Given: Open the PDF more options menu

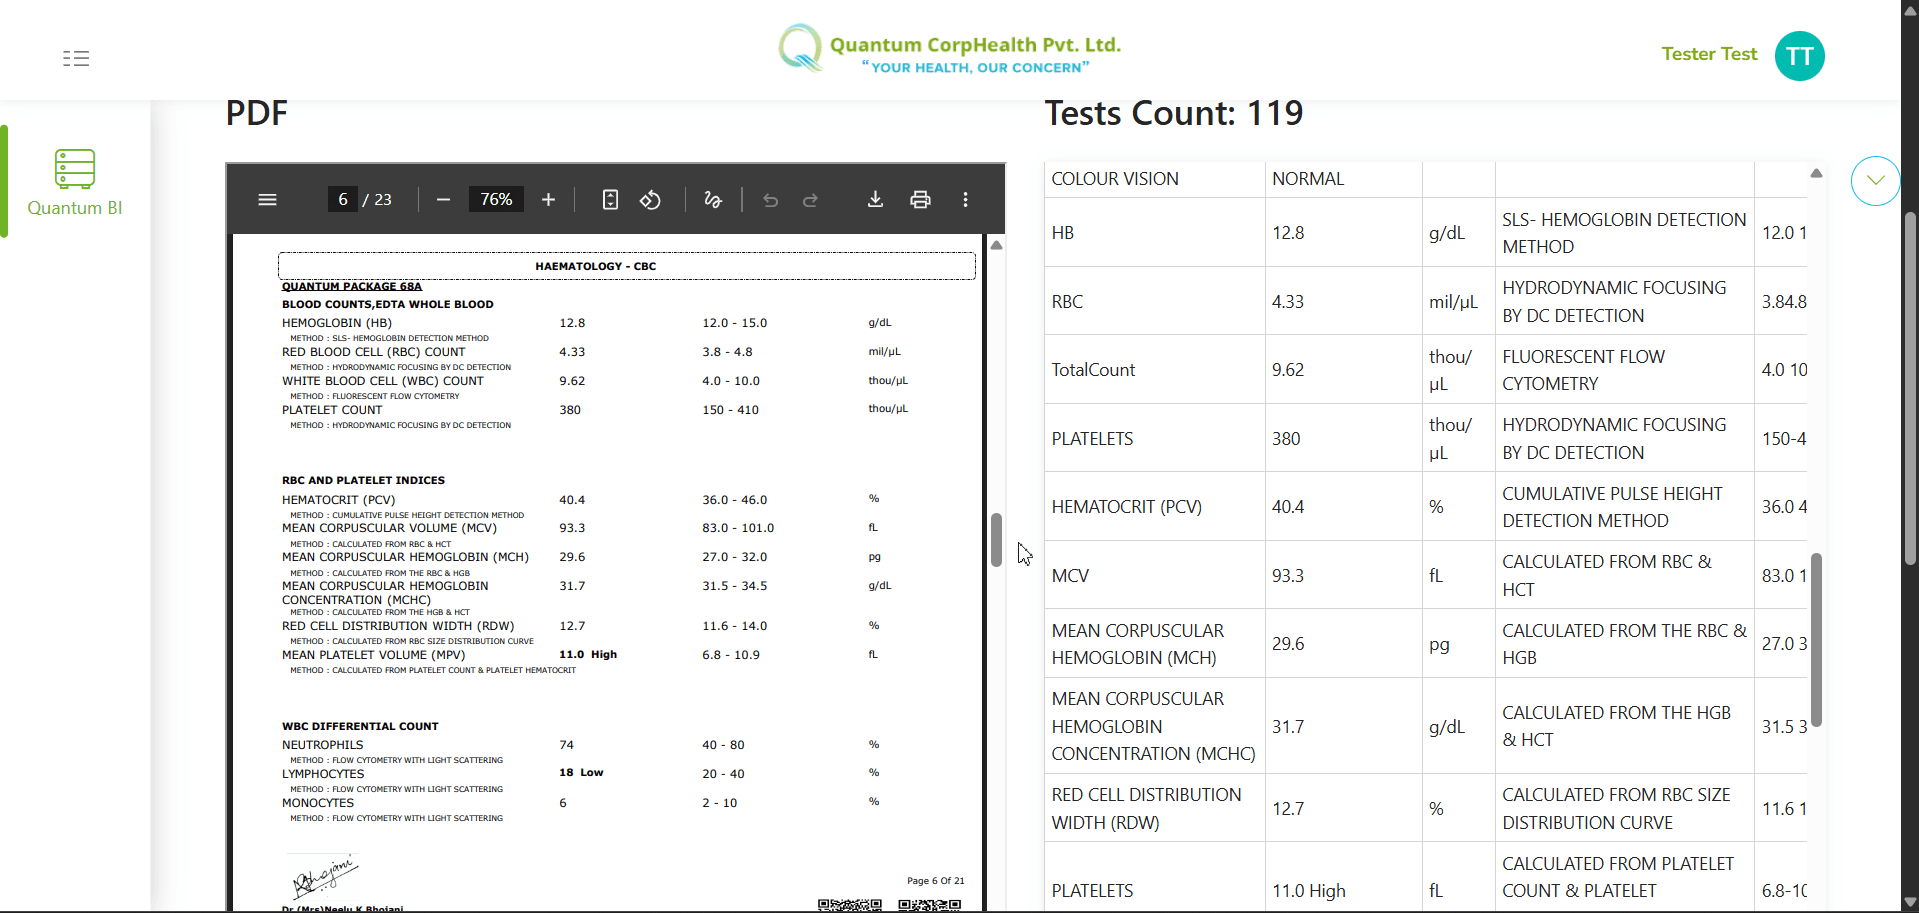Looking at the screenshot, I should (x=965, y=199).
